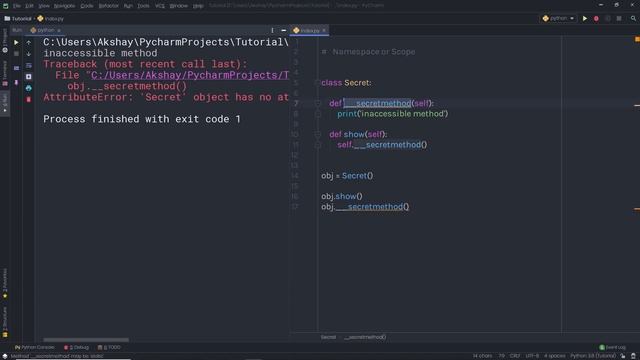Close the python run tab

tap(59, 30)
